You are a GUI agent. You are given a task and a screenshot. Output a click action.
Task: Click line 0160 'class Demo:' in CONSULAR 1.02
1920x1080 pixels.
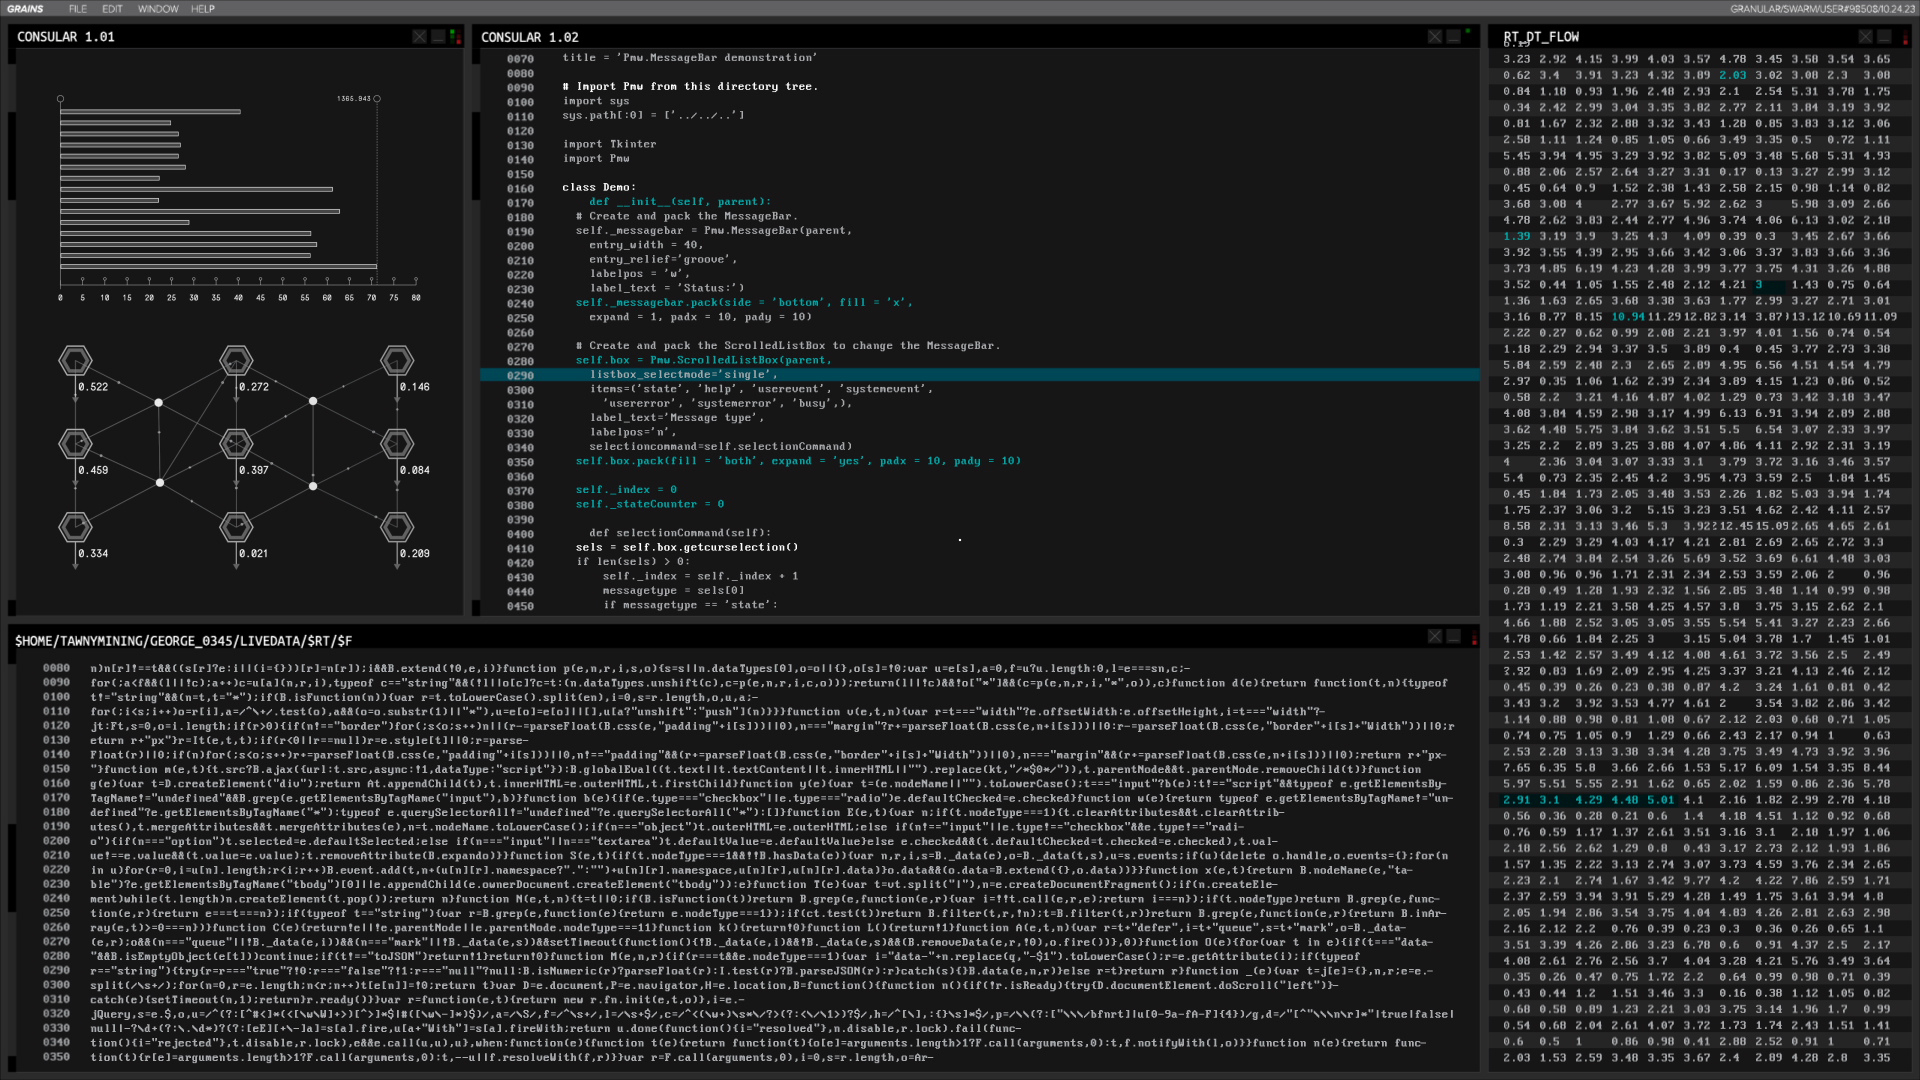click(x=597, y=188)
